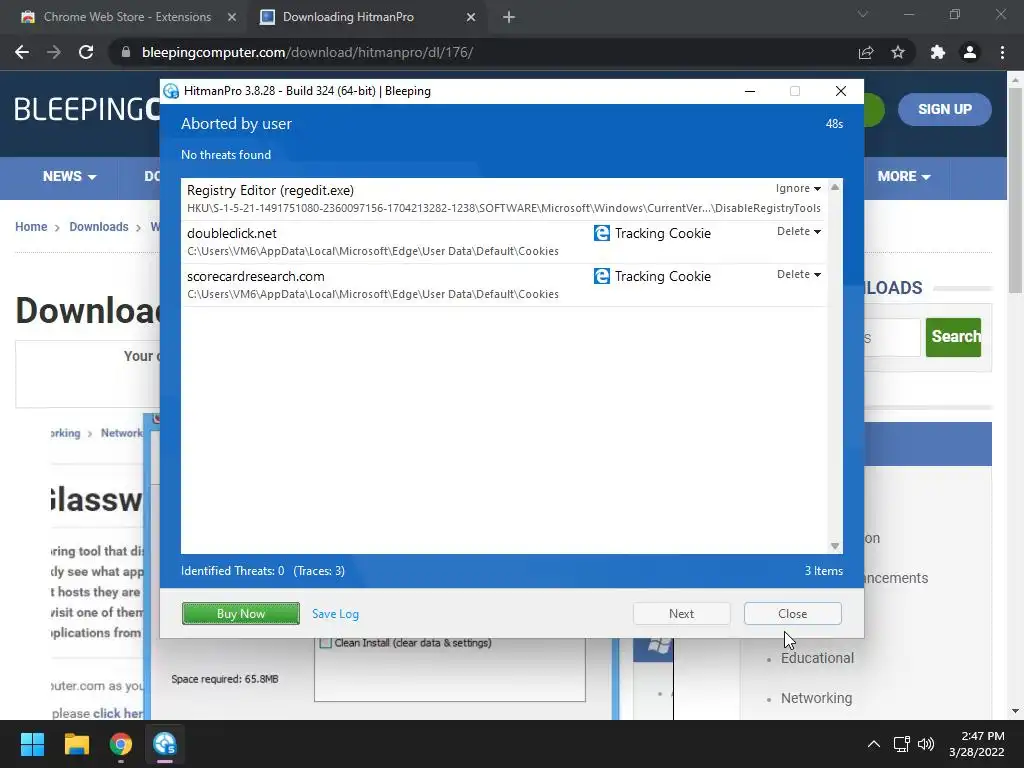
Task: Click the Save Log link
Action: (x=335, y=614)
